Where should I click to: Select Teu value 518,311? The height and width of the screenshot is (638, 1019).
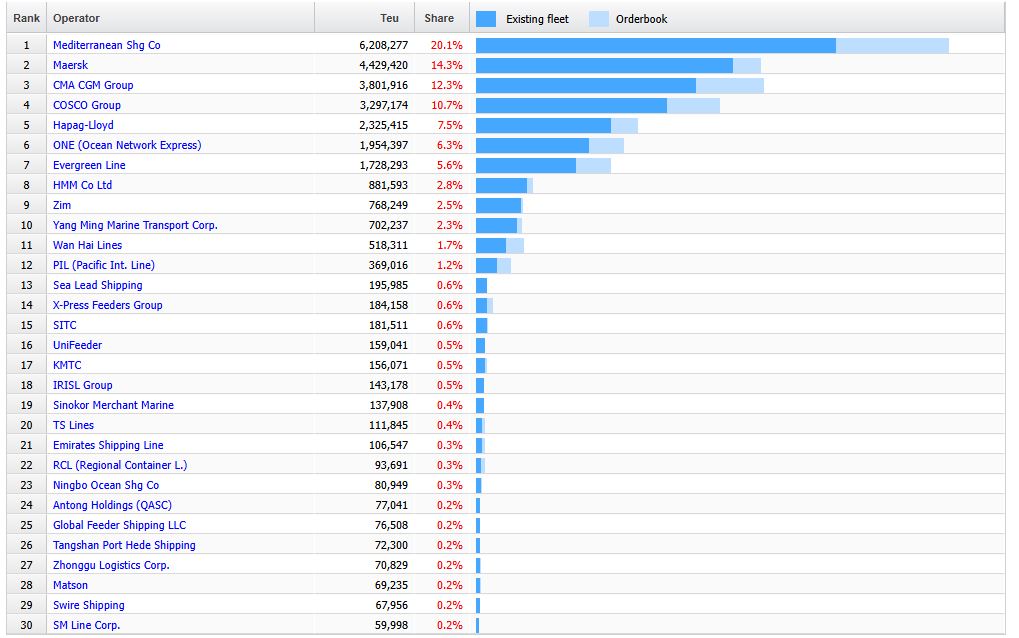coord(388,245)
